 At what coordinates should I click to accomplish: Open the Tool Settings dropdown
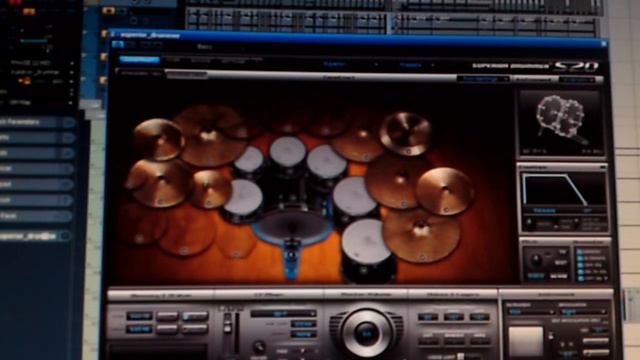click(x=482, y=79)
